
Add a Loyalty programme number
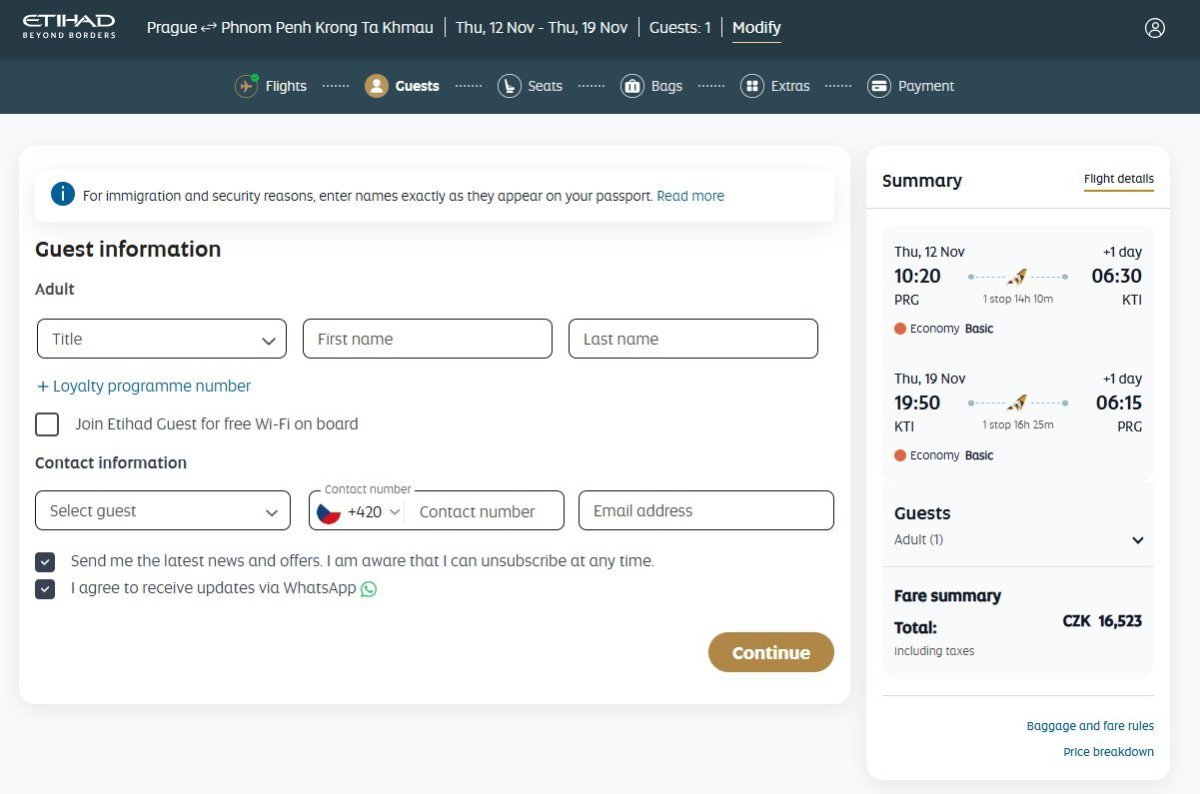[143, 386]
